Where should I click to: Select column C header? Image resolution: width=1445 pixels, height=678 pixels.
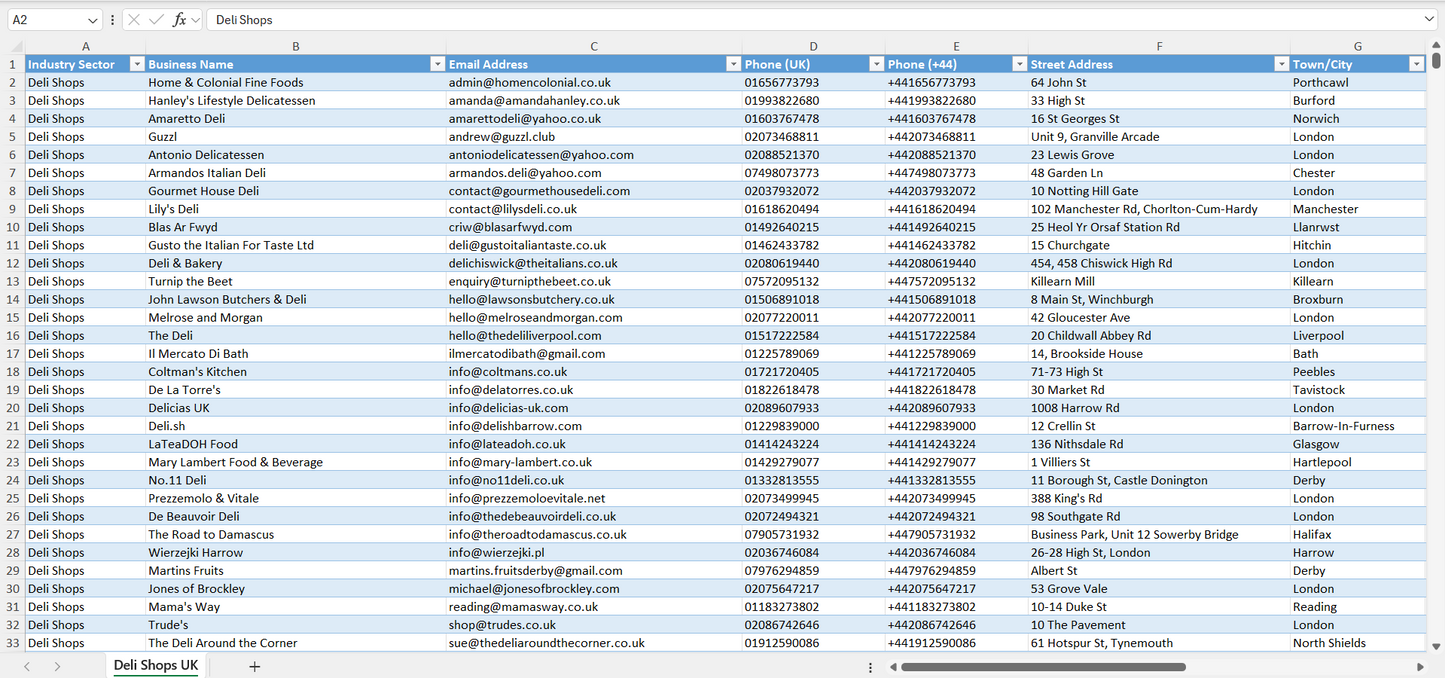pos(594,46)
